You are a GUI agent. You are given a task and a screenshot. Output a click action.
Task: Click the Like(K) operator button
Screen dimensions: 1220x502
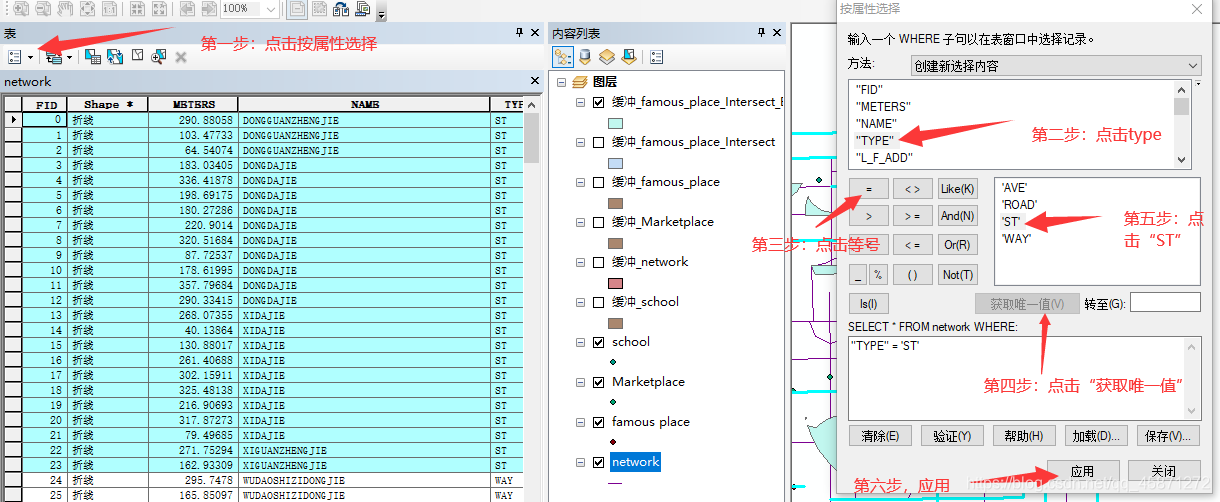tap(957, 188)
